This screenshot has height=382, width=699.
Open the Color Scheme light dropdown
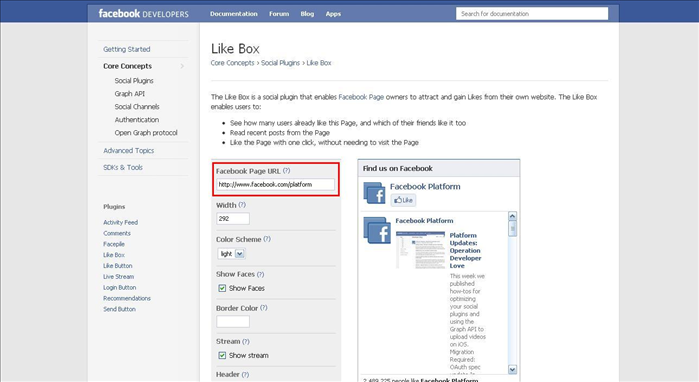[231, 254]
